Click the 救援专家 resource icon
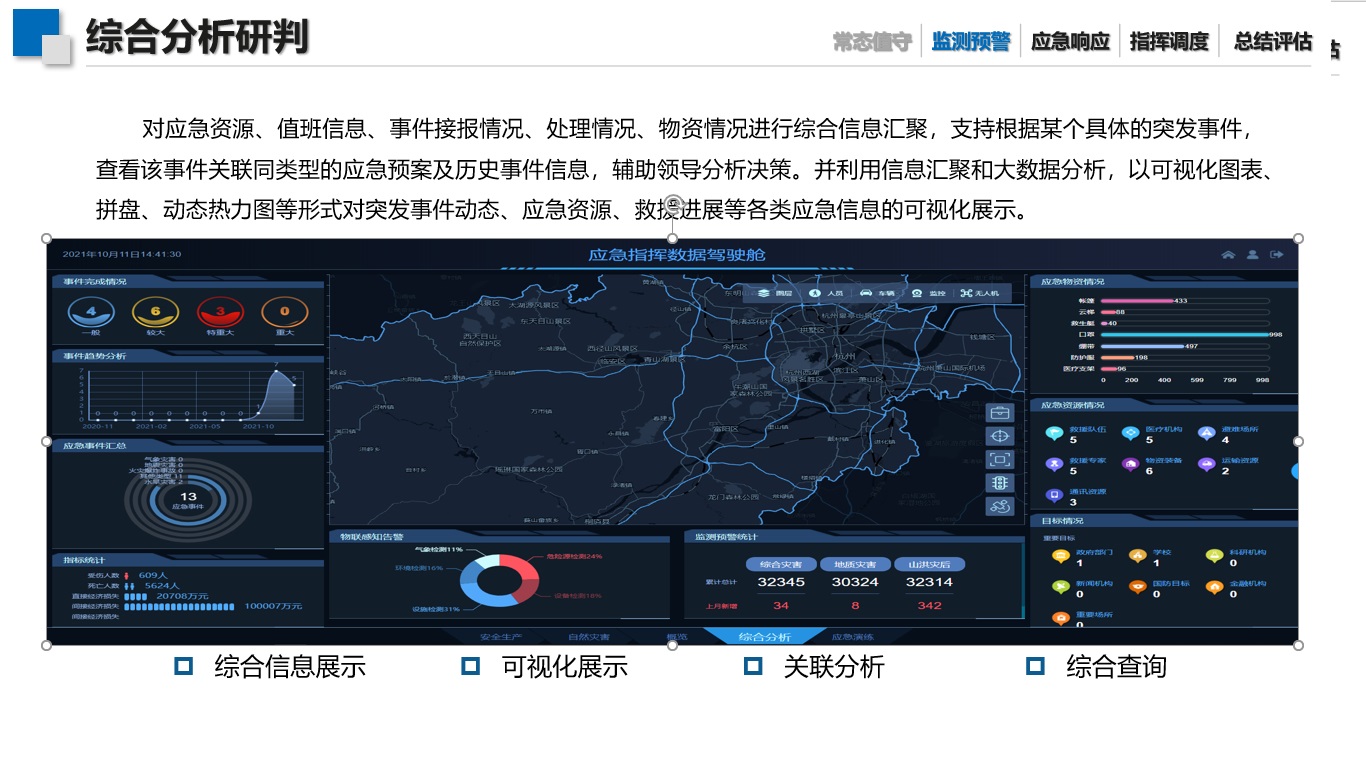This screenshot has height=763, width=1366. coord(1054,464)
